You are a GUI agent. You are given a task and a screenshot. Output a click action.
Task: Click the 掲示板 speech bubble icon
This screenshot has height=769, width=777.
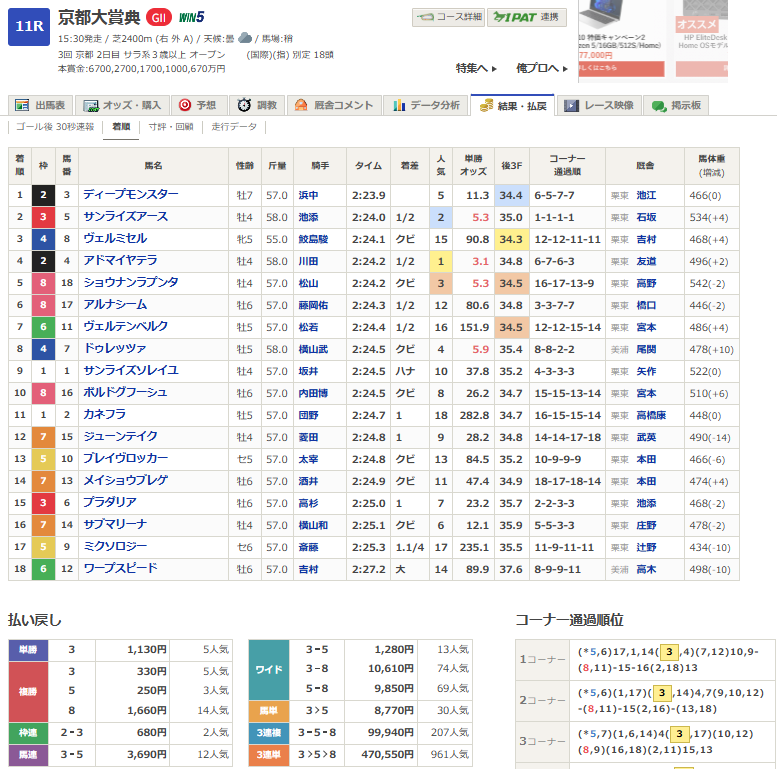[659, 105]
